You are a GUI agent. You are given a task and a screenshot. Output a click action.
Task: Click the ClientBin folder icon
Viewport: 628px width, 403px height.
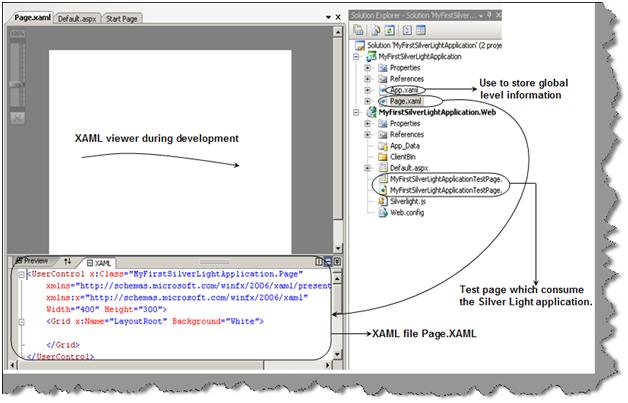[x=383, y=157]
